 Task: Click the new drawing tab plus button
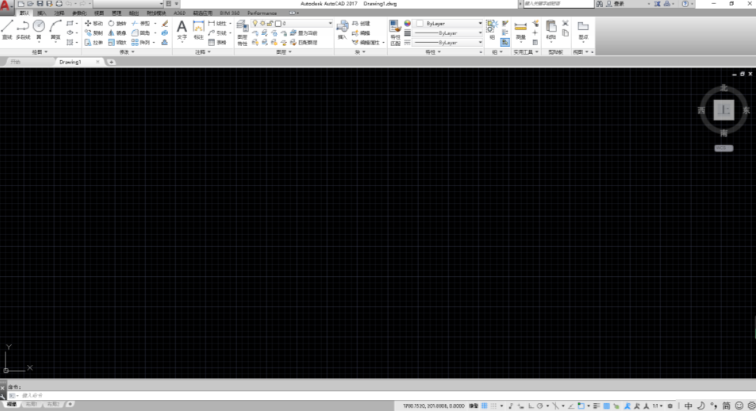click(111, 62)
